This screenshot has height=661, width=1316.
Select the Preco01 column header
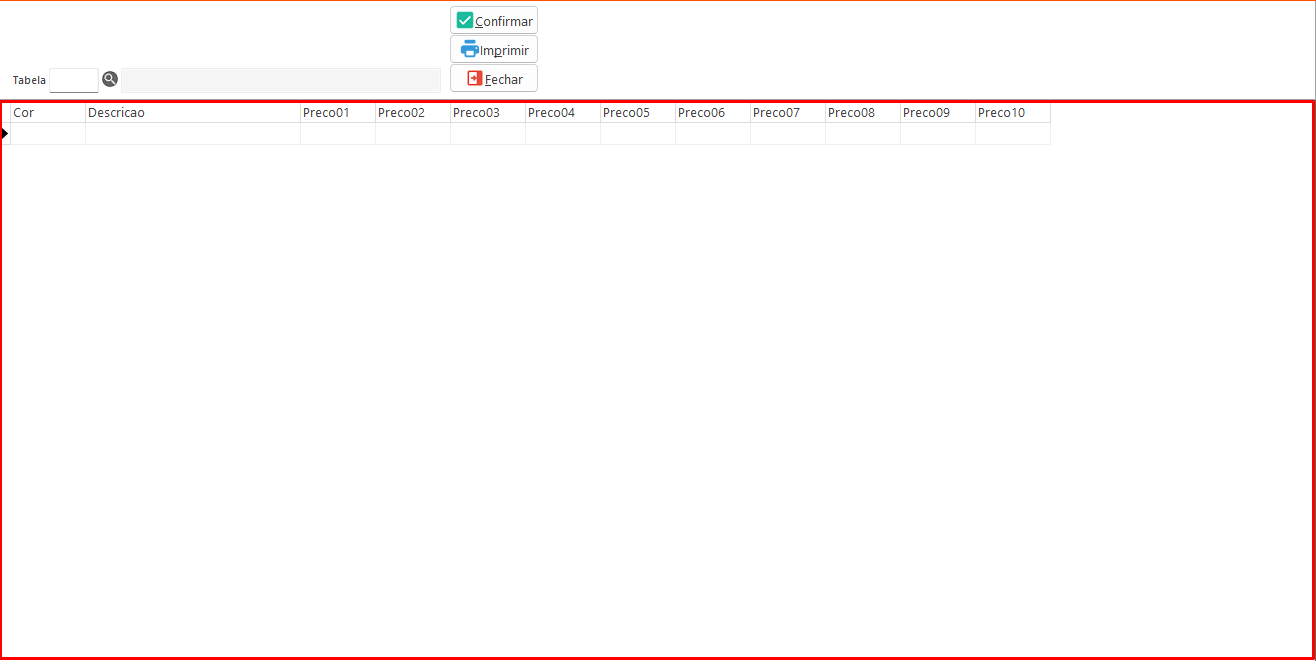tap(337, 113)
